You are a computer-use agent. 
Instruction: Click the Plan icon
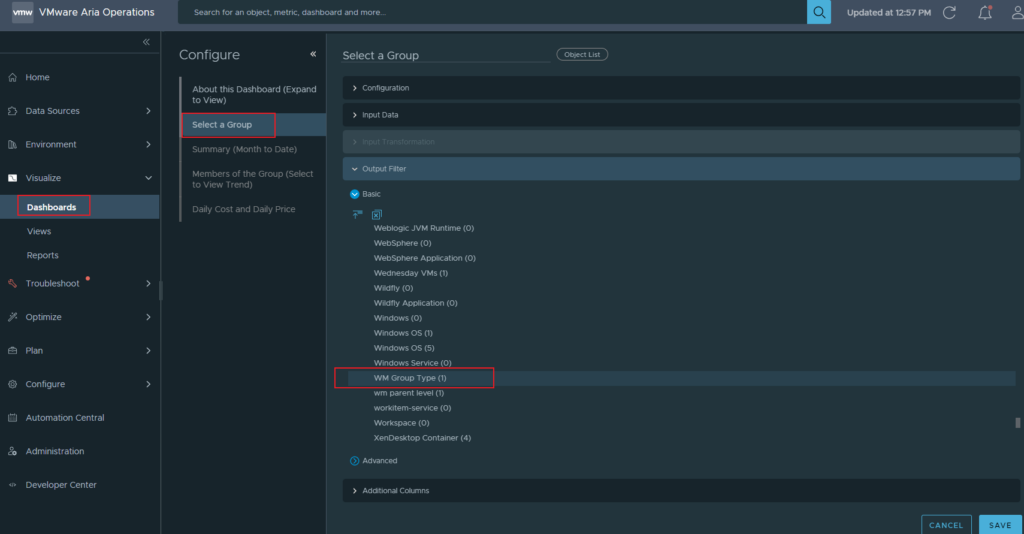pos(12,351)
